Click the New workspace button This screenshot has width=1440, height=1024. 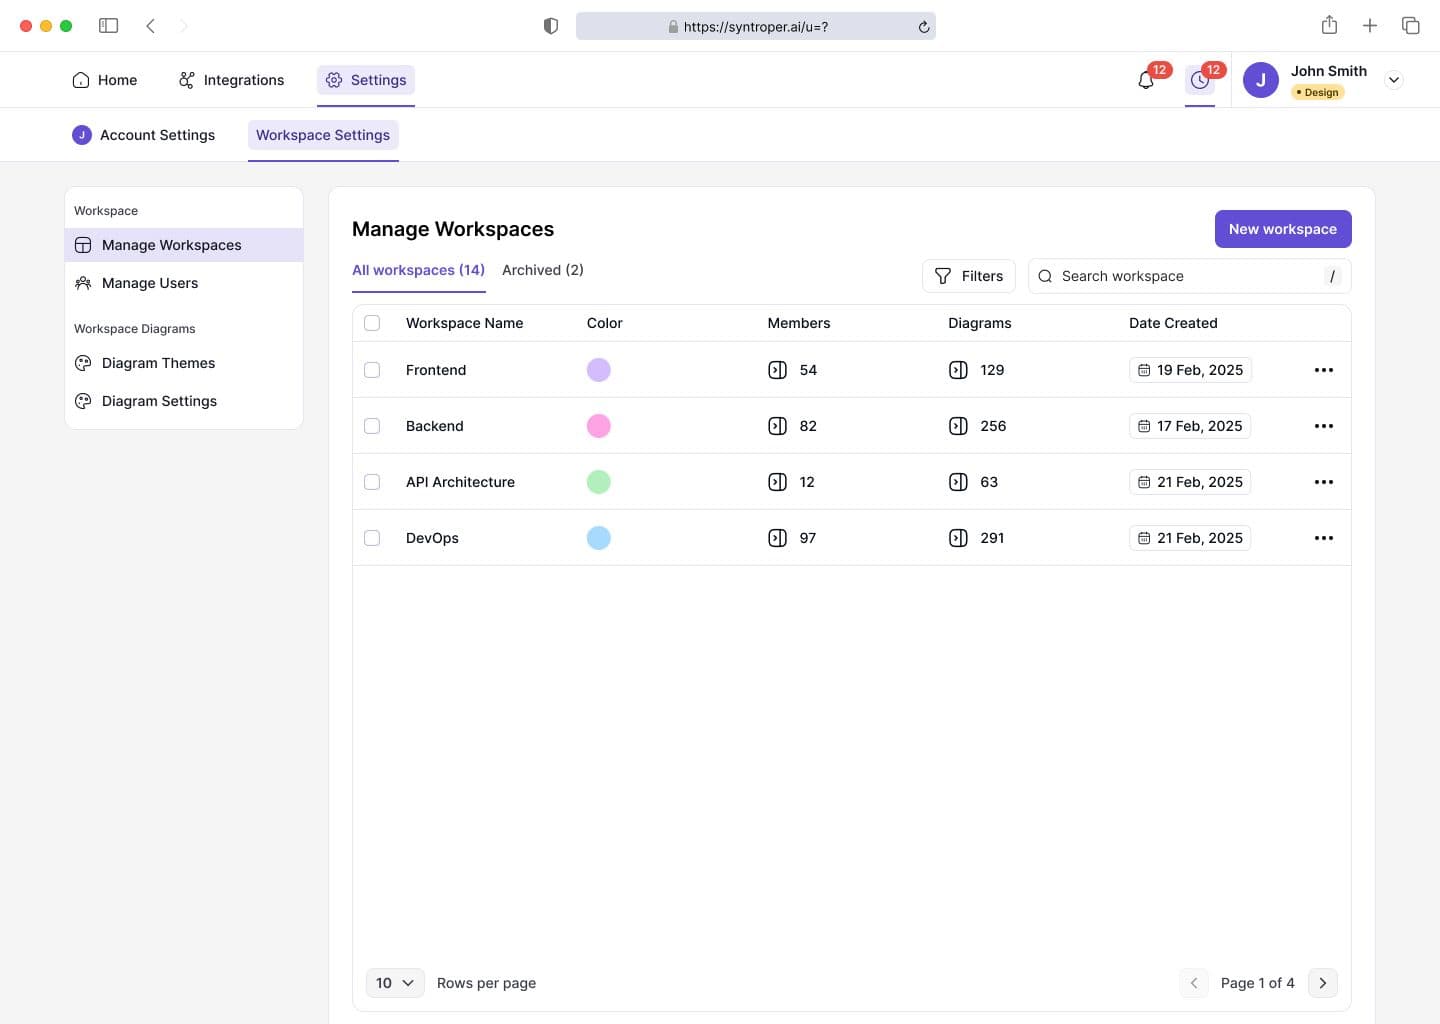point(1282,229)
